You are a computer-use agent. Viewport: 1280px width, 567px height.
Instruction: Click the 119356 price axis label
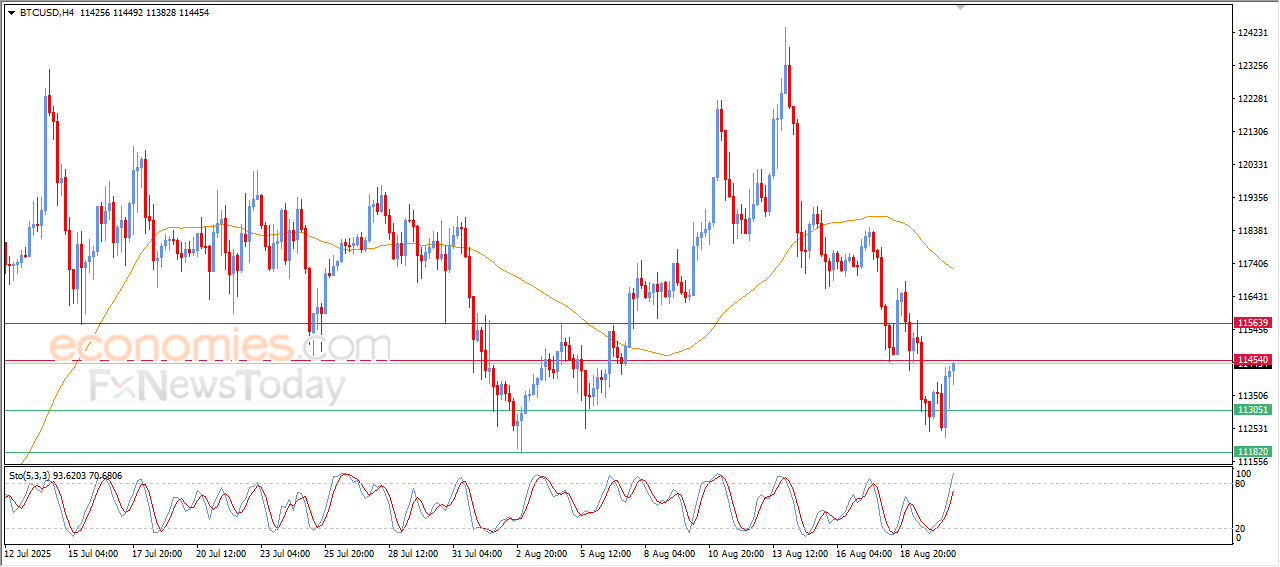point(1254,198)
